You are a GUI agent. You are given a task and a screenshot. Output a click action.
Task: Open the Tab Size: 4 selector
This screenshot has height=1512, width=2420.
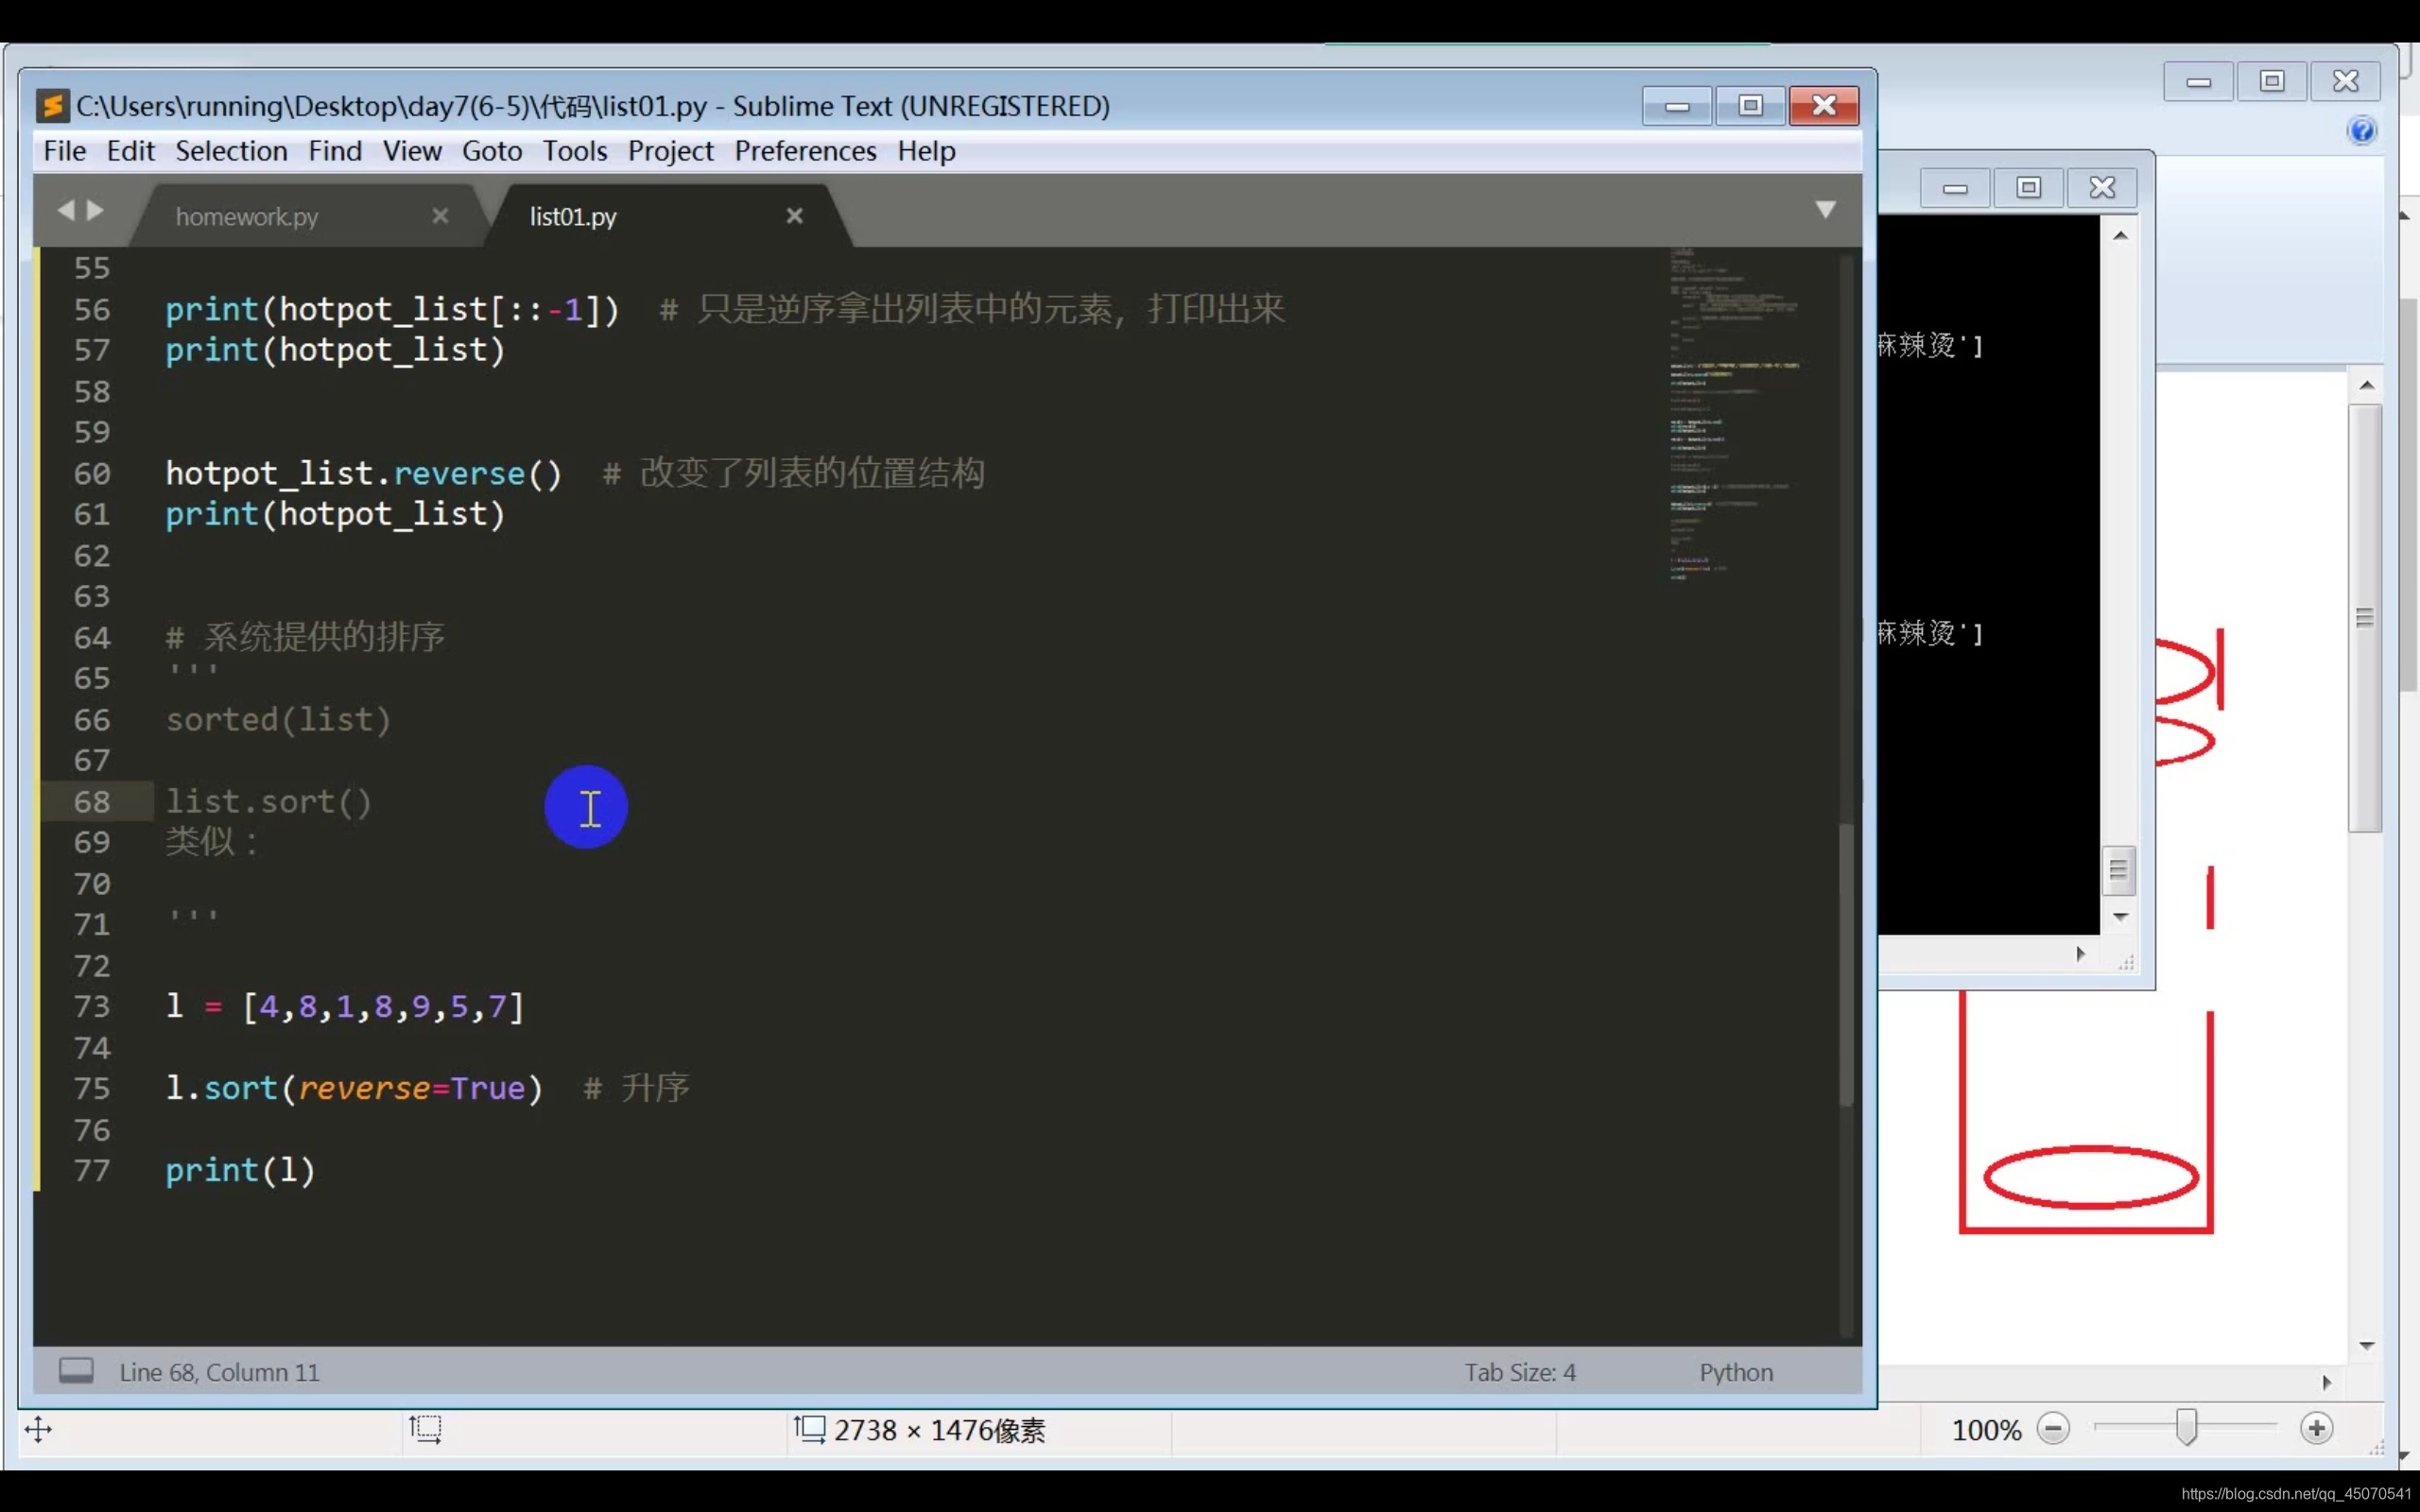[x=1520, y=1372]
